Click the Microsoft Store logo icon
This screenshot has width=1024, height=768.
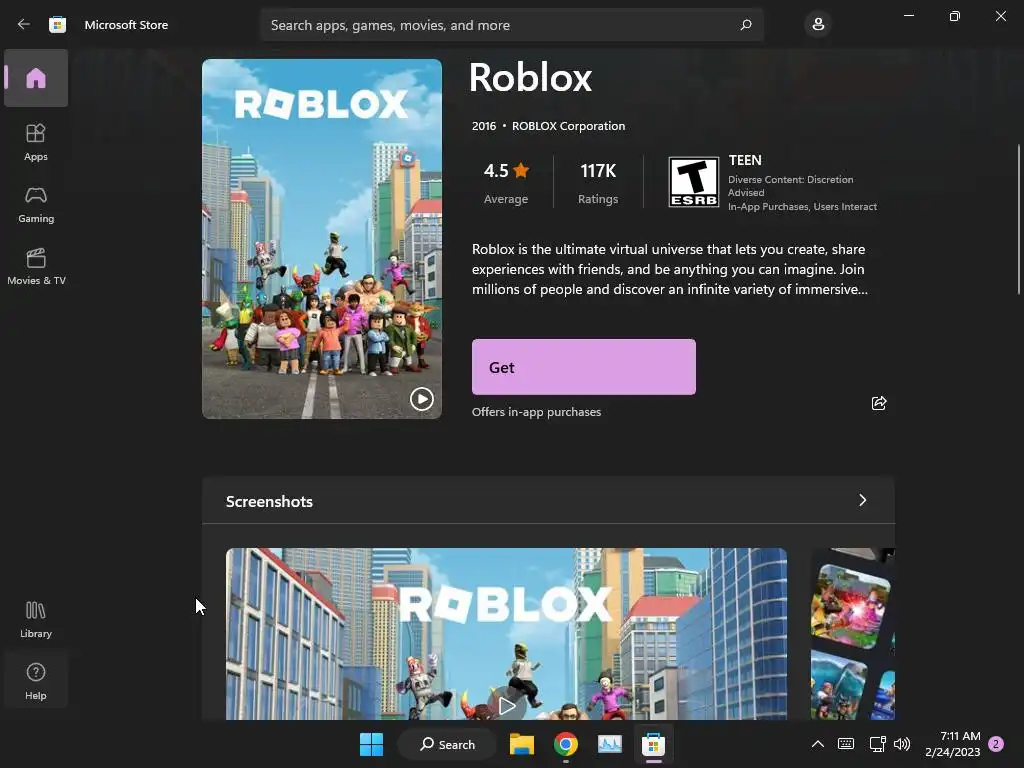[x=57, y=25]
